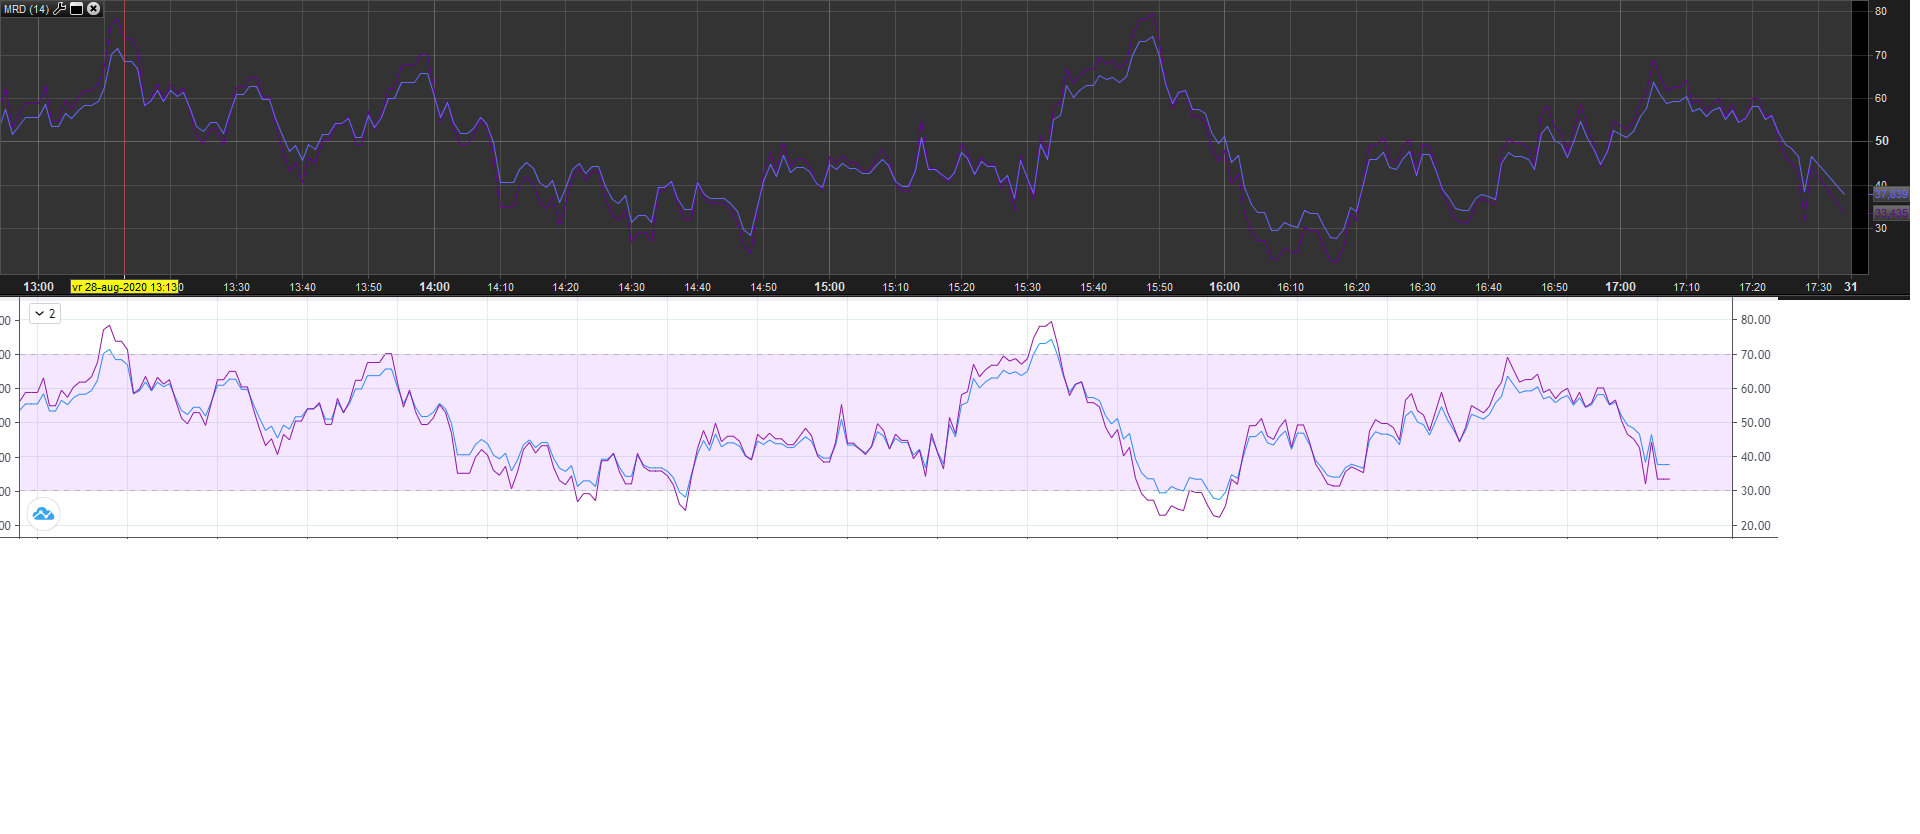This screenshot has height=834, width=1920.
Task: Click the 30 level on top chart scale
Action: [x=1881, y=228]
